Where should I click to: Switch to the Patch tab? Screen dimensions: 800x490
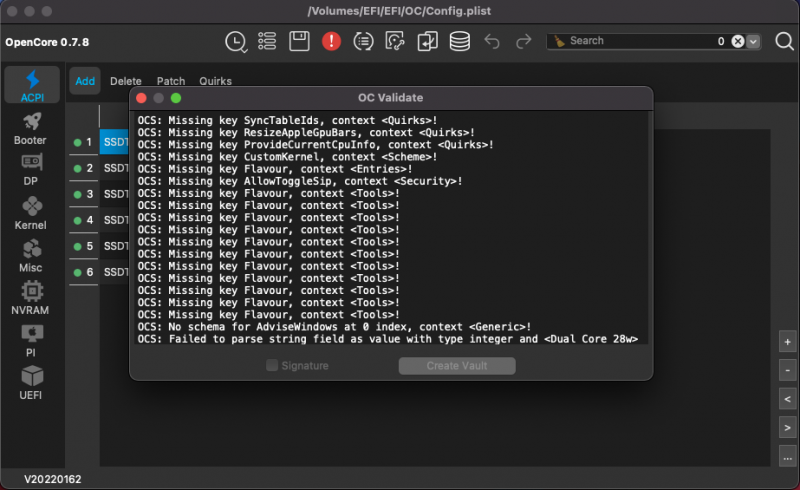pos(171,81)
